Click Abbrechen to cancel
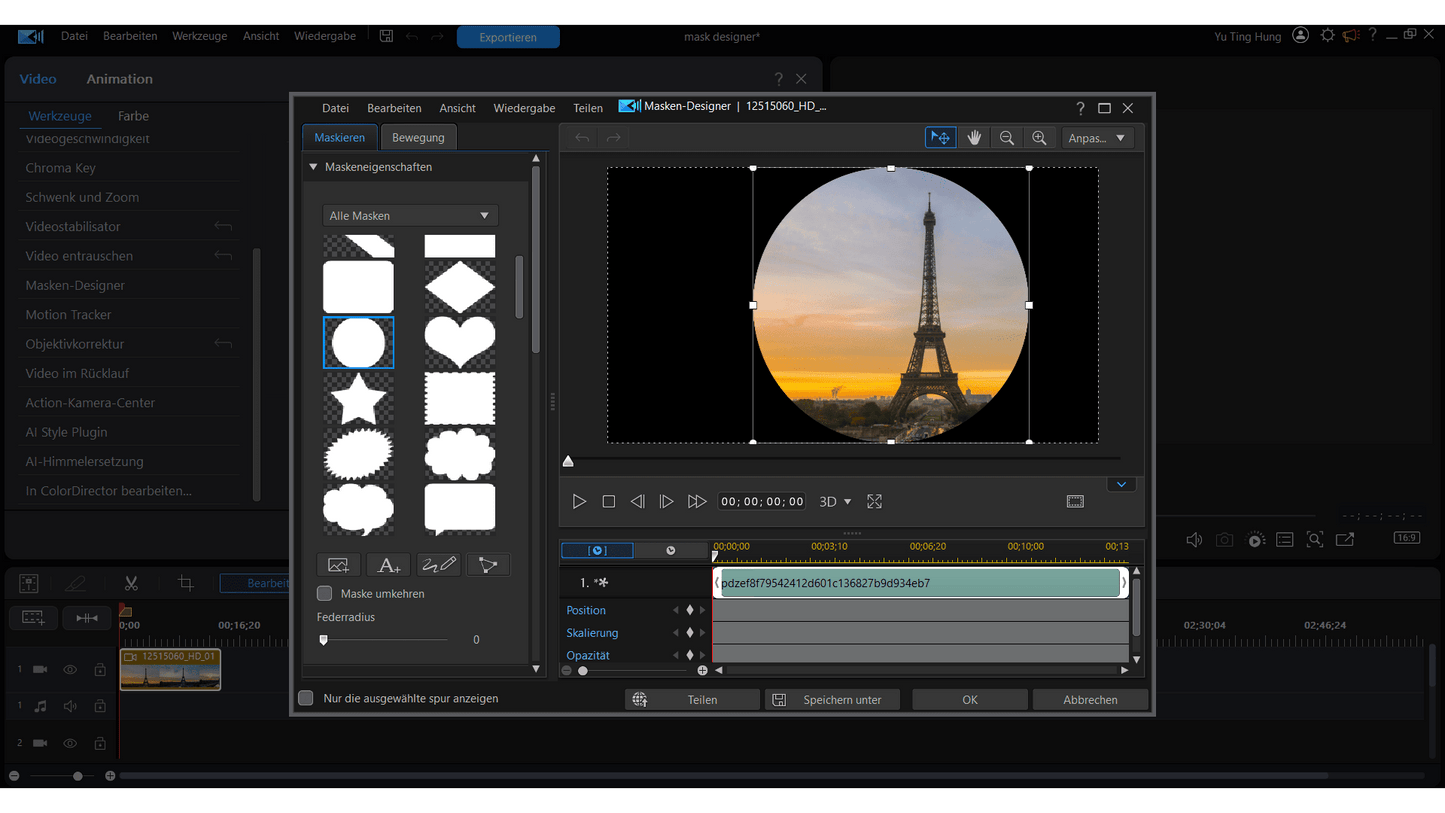 tap(1090, 700)
